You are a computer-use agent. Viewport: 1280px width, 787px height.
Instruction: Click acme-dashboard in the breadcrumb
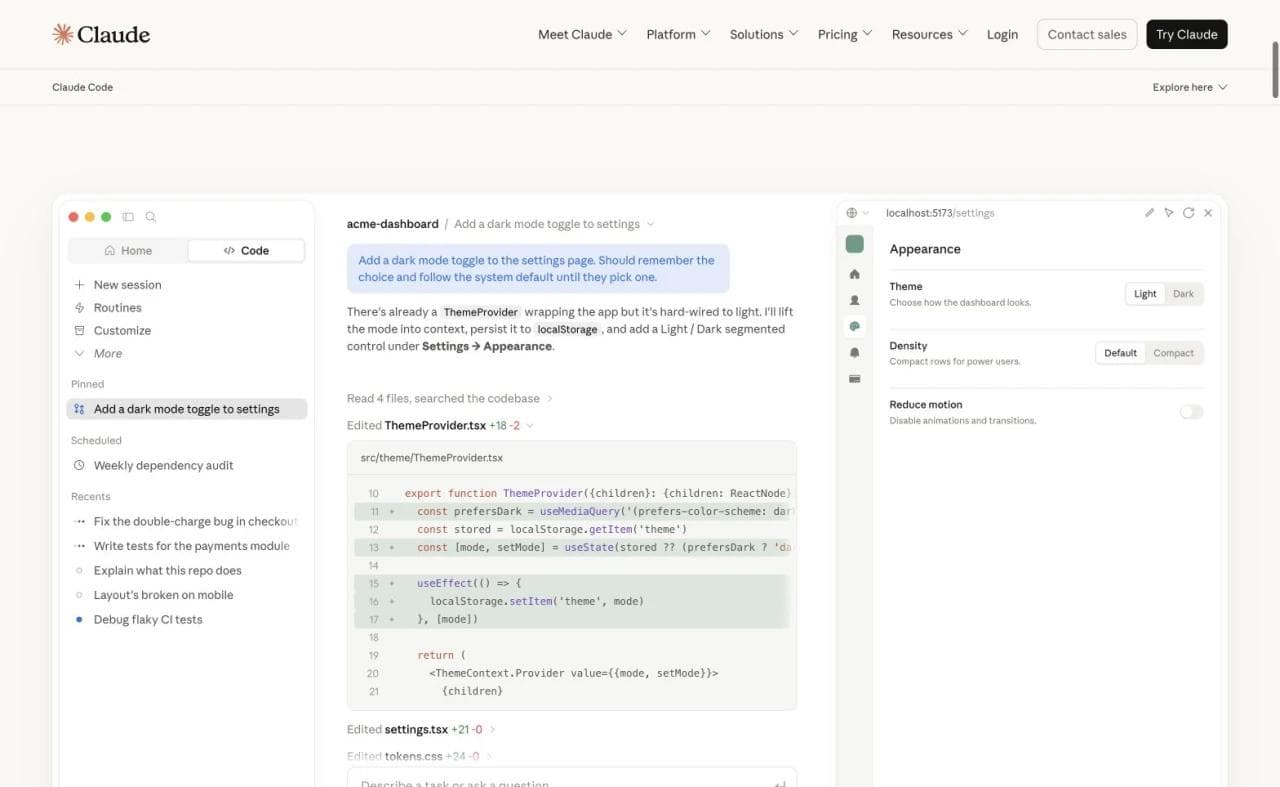tap(392, 224)
